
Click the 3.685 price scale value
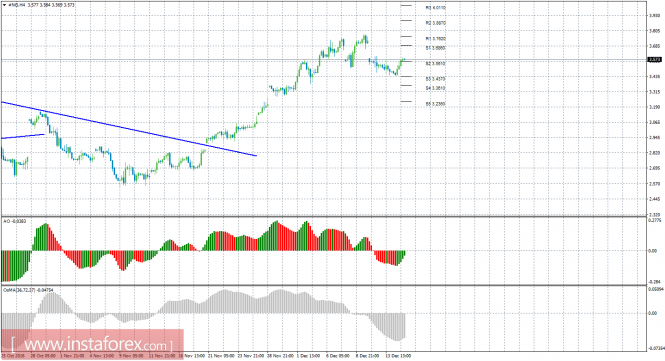click(x=654, y=46)
